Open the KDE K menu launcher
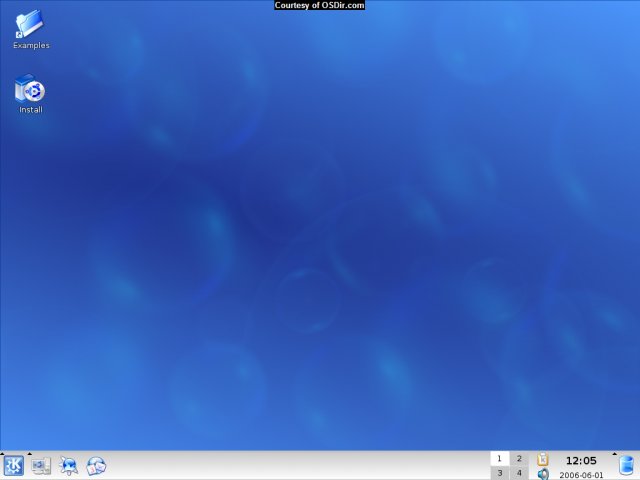Viewport: 640px width, 480px height. [14, 466]
